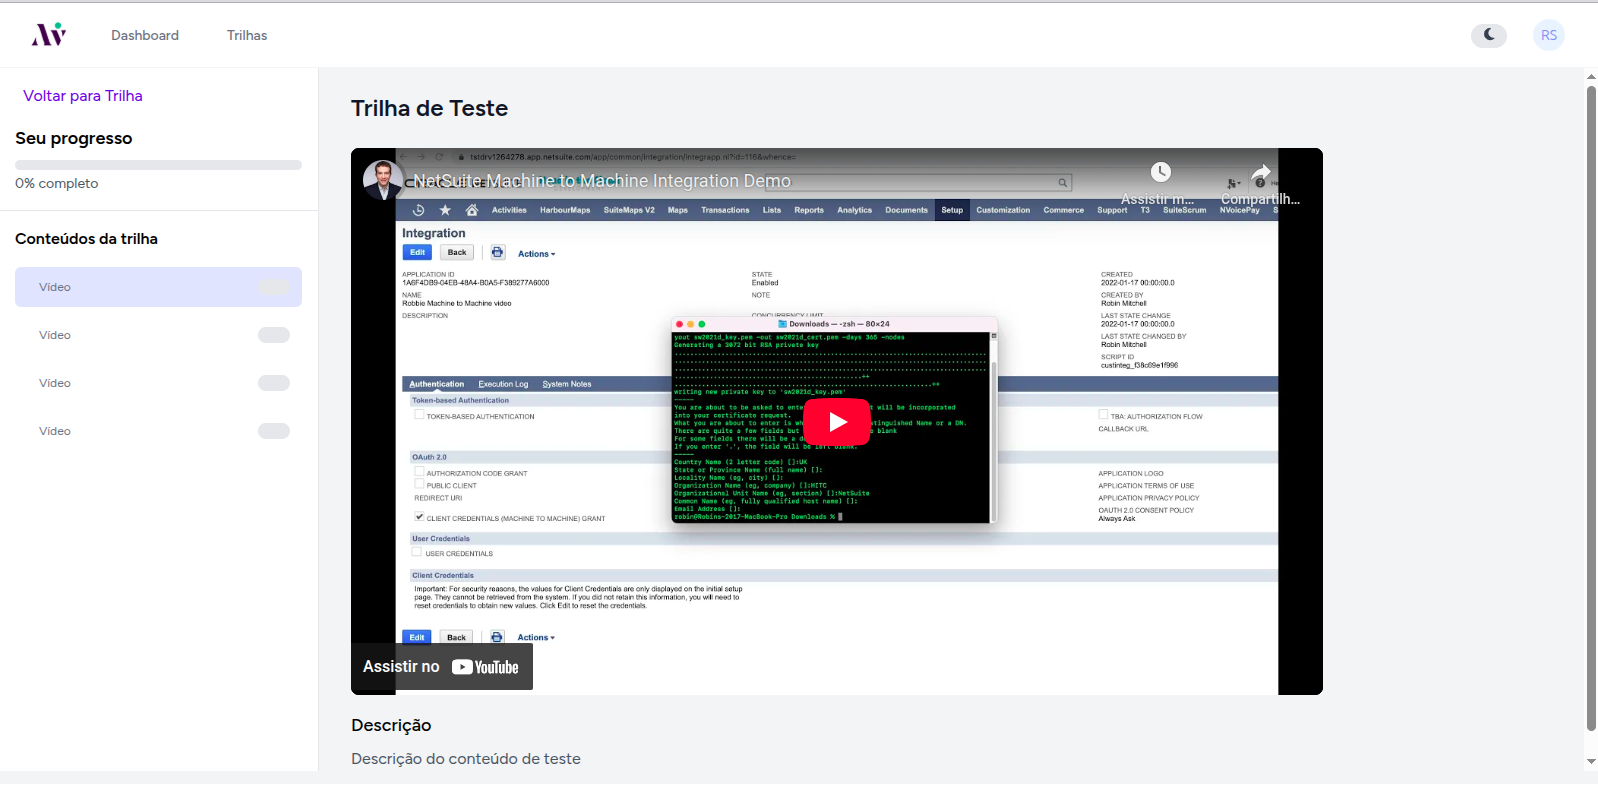Click the Seu progresso progress bar
1598x785 pixels.
(x=158, y=165)
